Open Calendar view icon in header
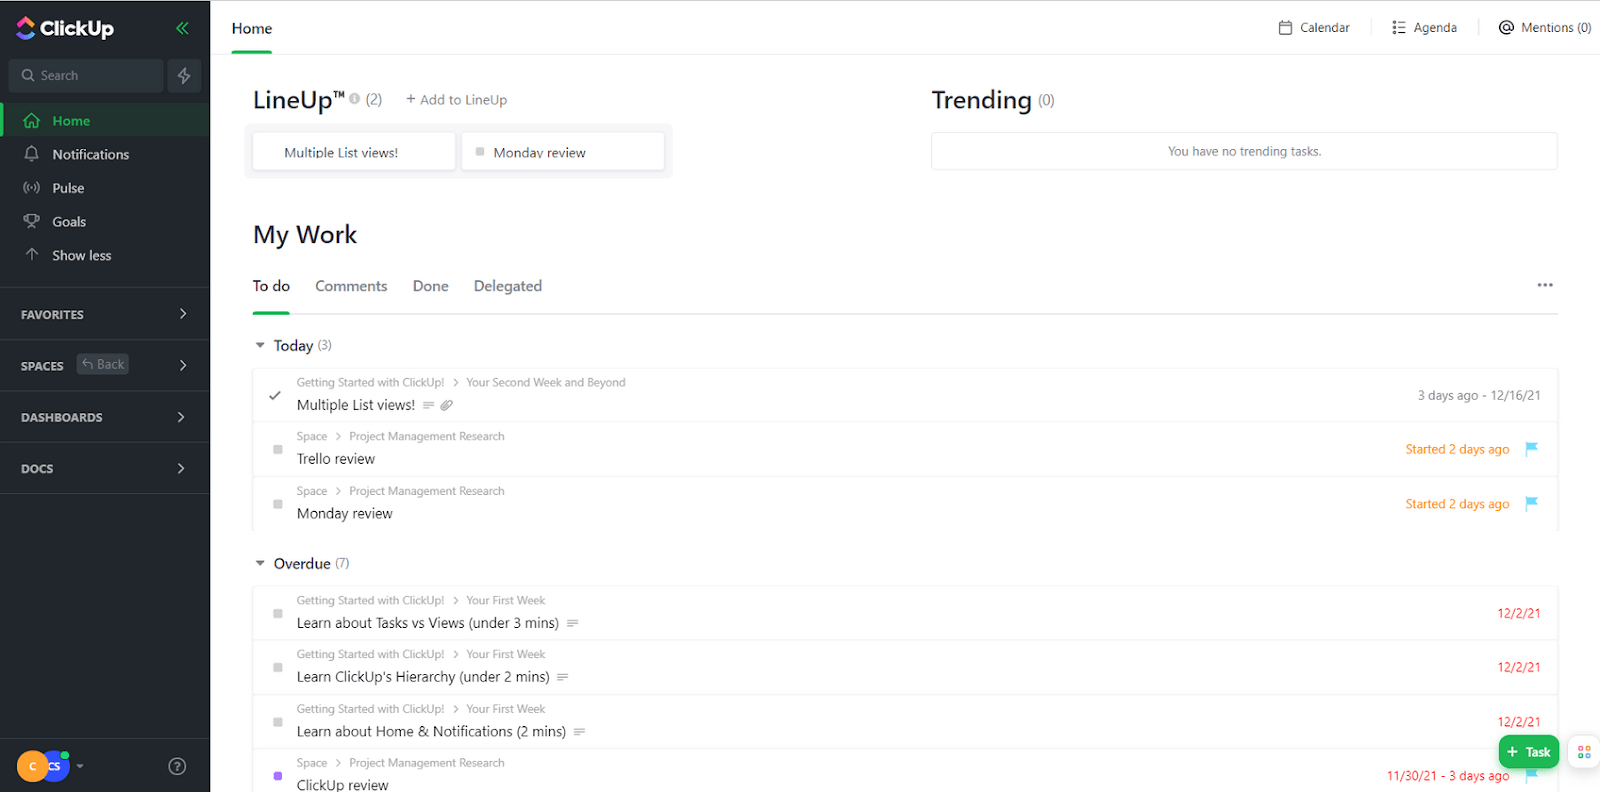The width and height of the screenshot is (1600, 792). (x=1285, y=28)
